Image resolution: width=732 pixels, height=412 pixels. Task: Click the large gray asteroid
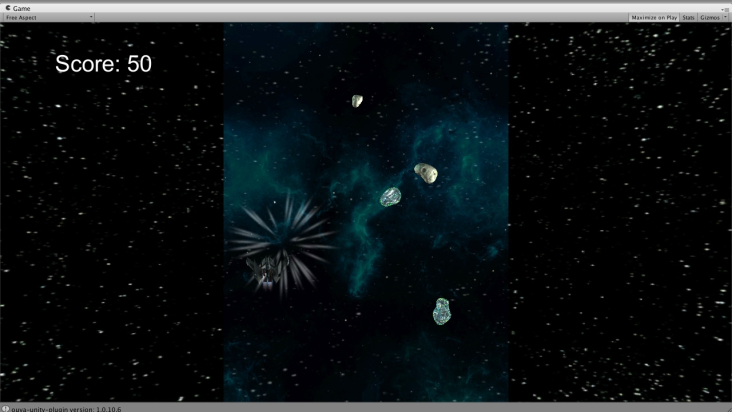[426, 173]
